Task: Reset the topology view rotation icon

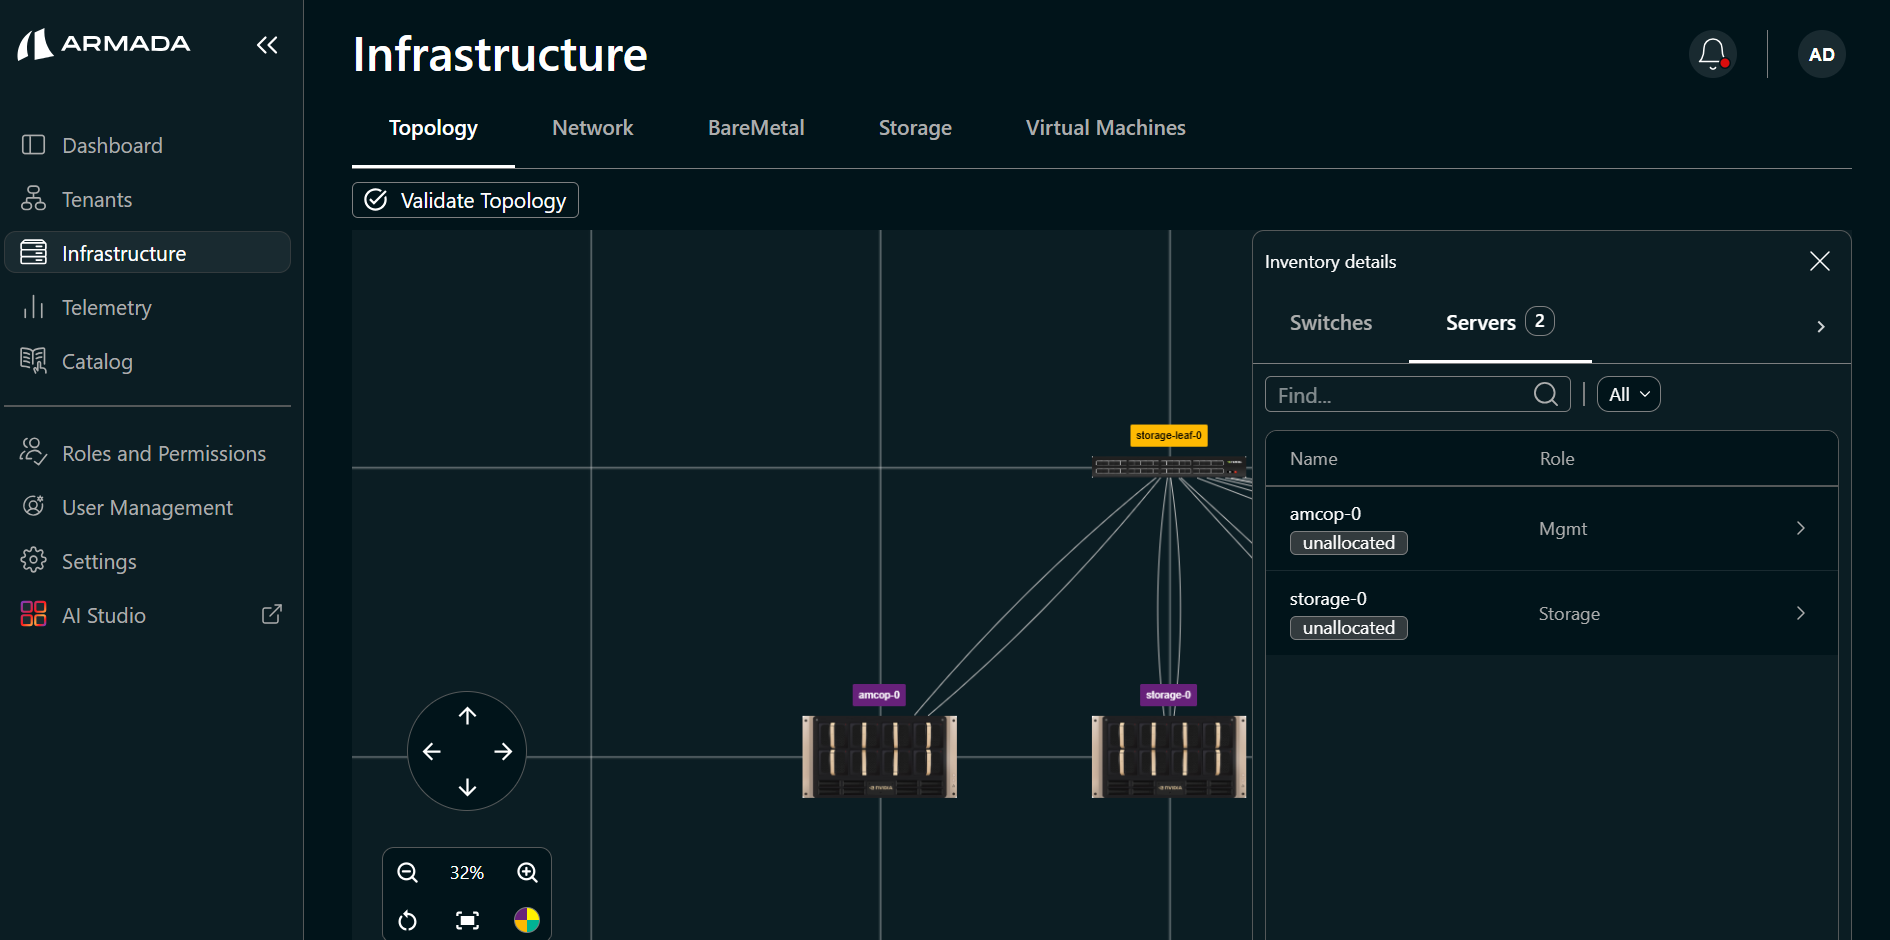Action: (407, 920)
